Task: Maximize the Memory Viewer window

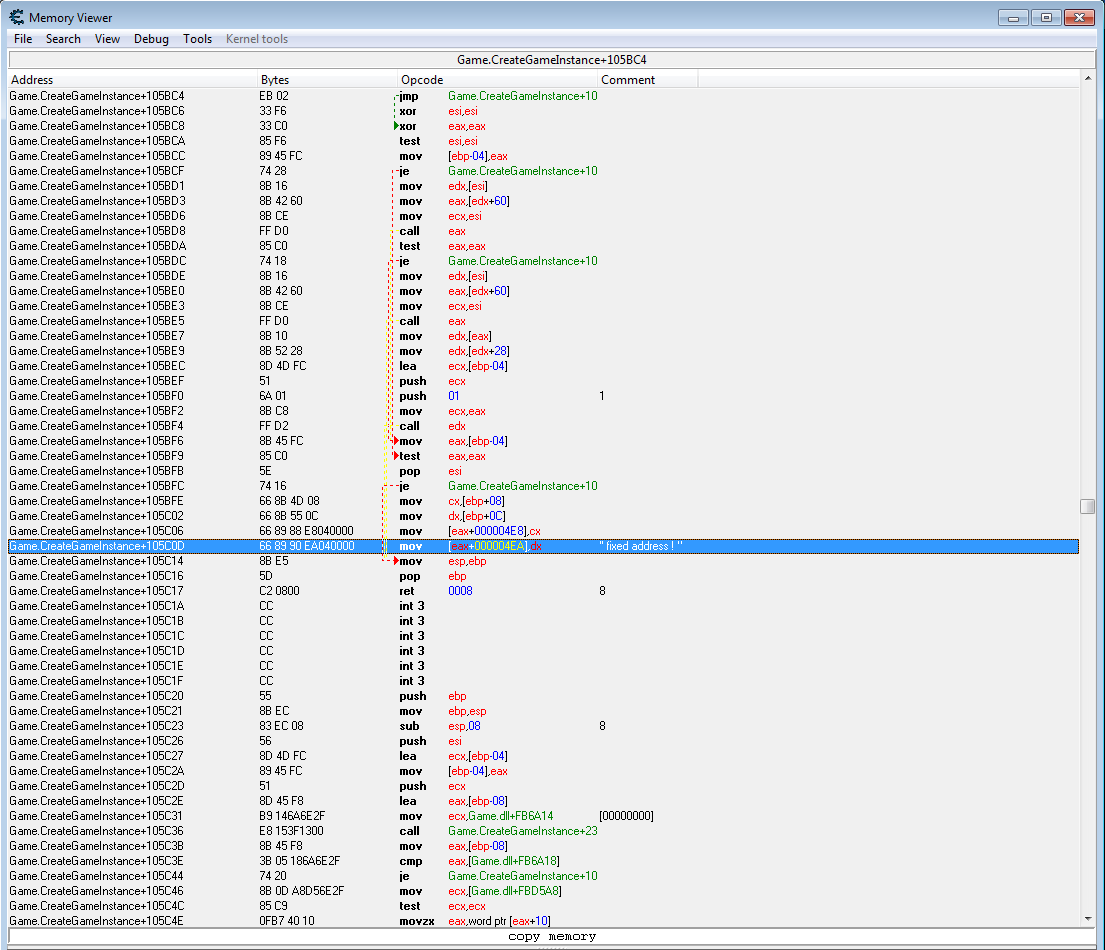Action: tap(1046, 17)
